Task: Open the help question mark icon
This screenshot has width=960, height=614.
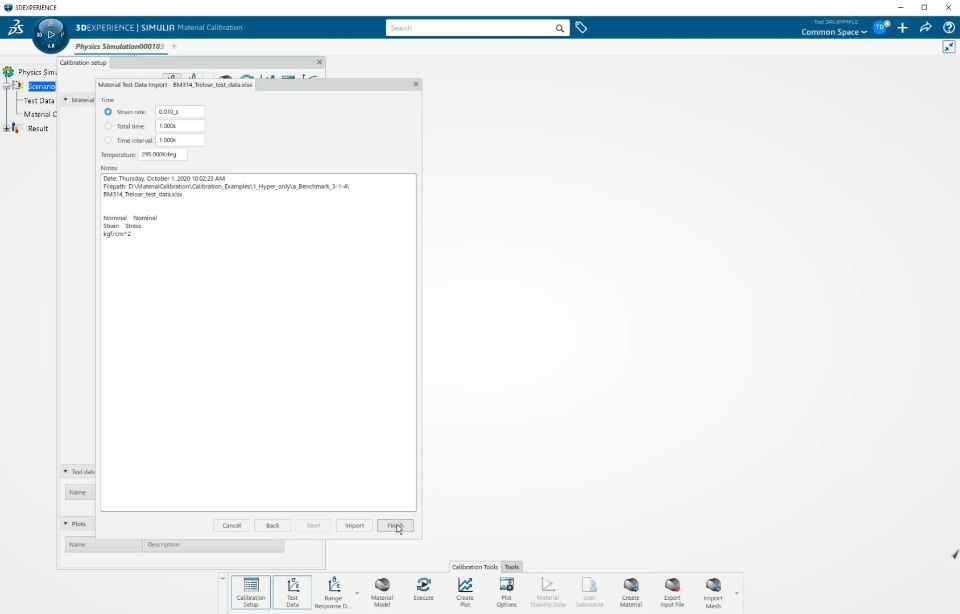Action: click(948, 28)
